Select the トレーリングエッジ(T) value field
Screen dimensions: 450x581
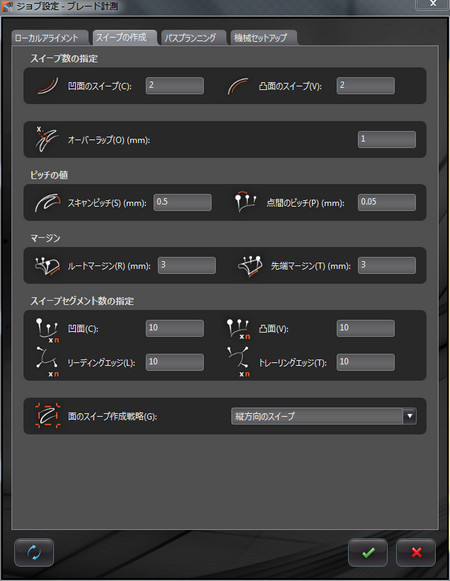point(365,362)
